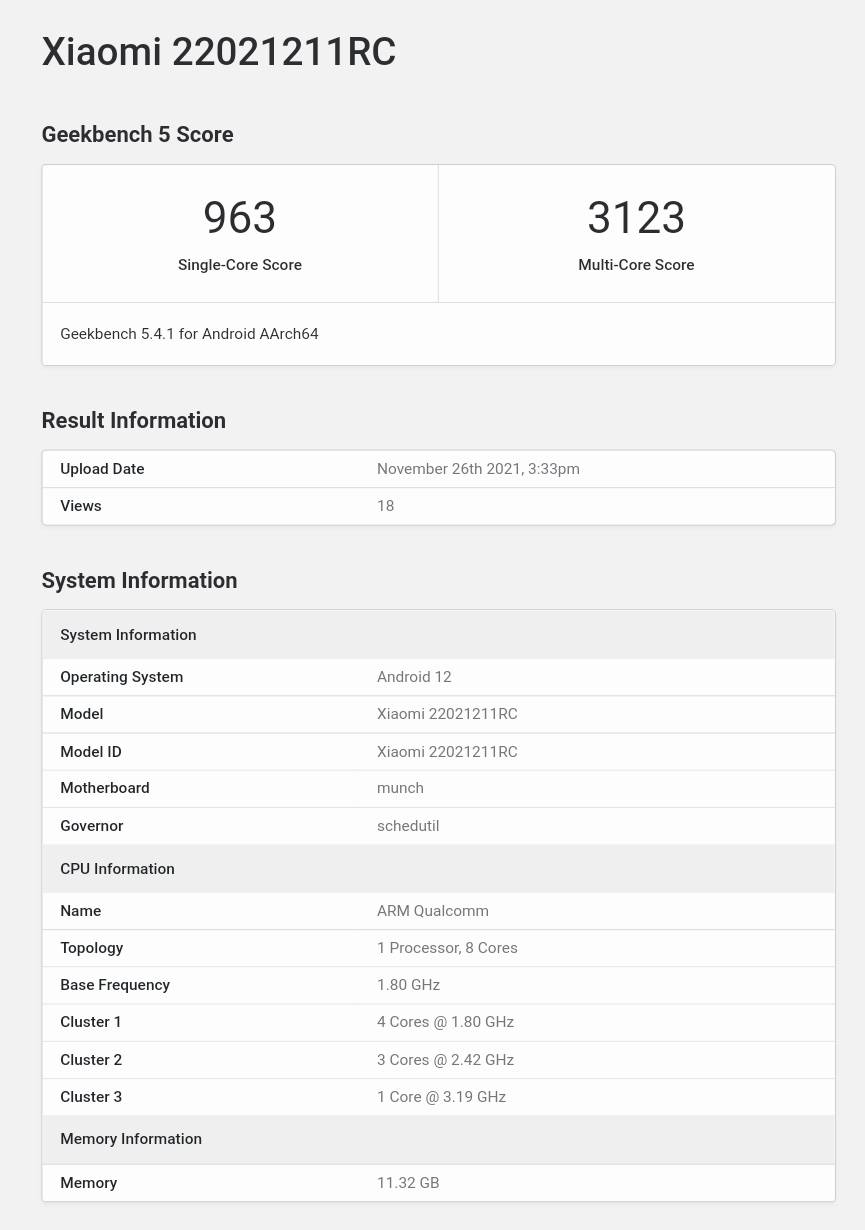Click the Upload Date row
Image resolution: width=865 pixels, height=1230 pixels.
tap(102, 468)
